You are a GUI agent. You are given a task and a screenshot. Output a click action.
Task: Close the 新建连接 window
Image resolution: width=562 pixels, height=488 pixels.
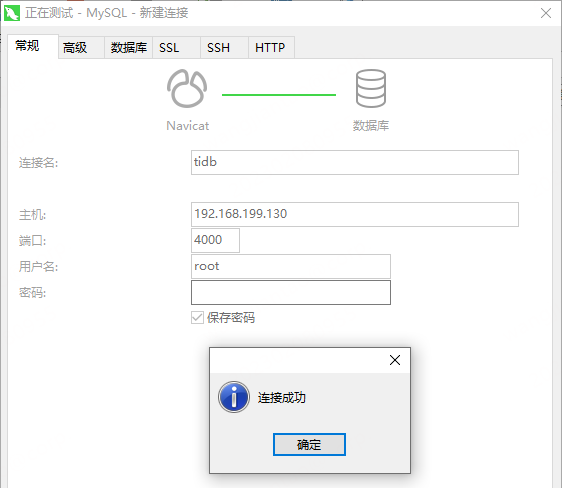point(546,13)
